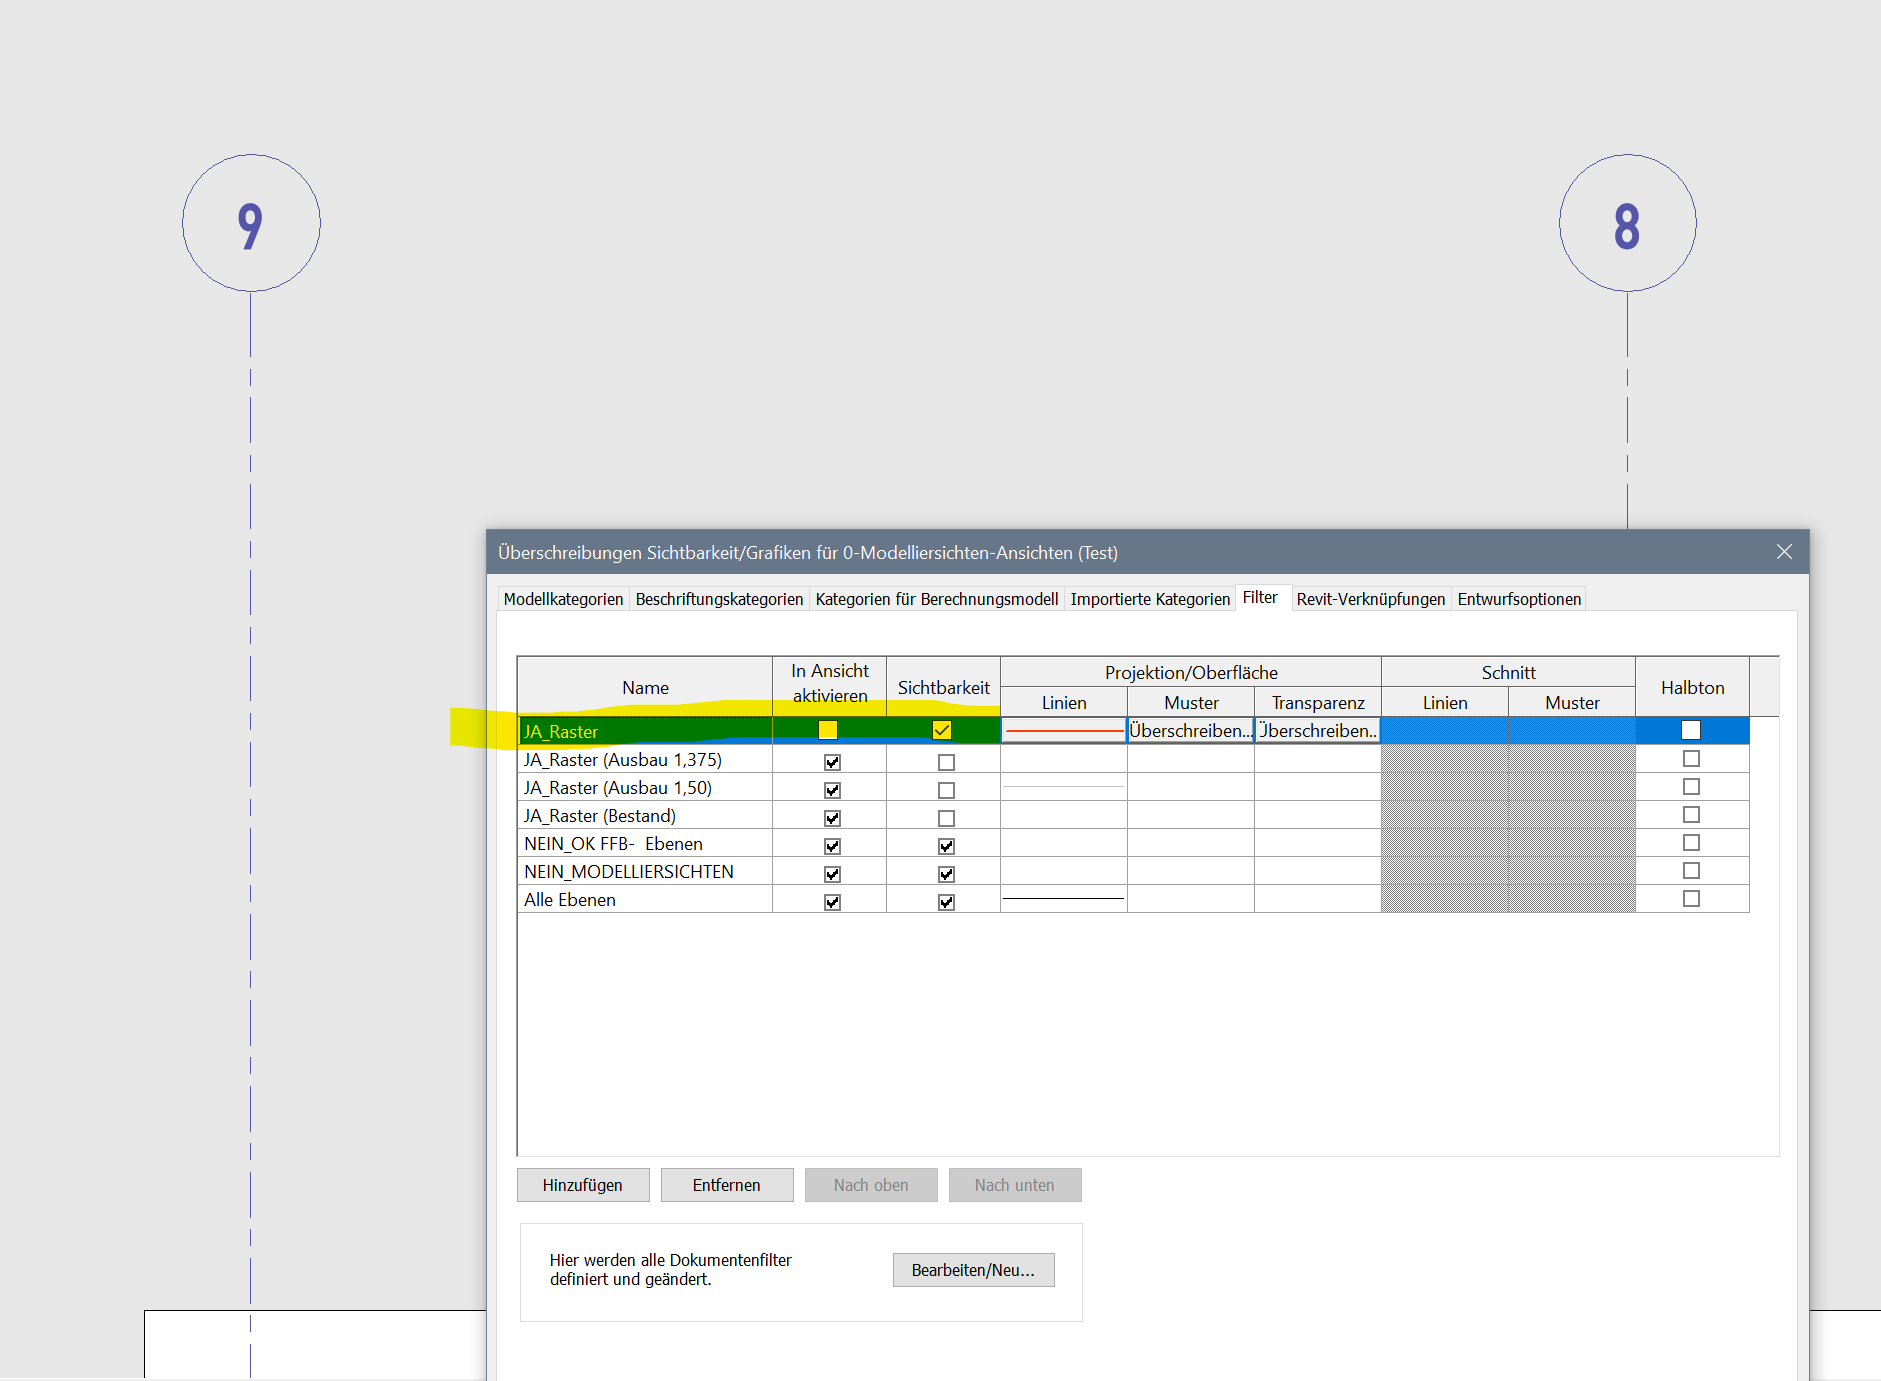
Task: Select grid bubble 8 in drawing view
Action: (1627, 223)
